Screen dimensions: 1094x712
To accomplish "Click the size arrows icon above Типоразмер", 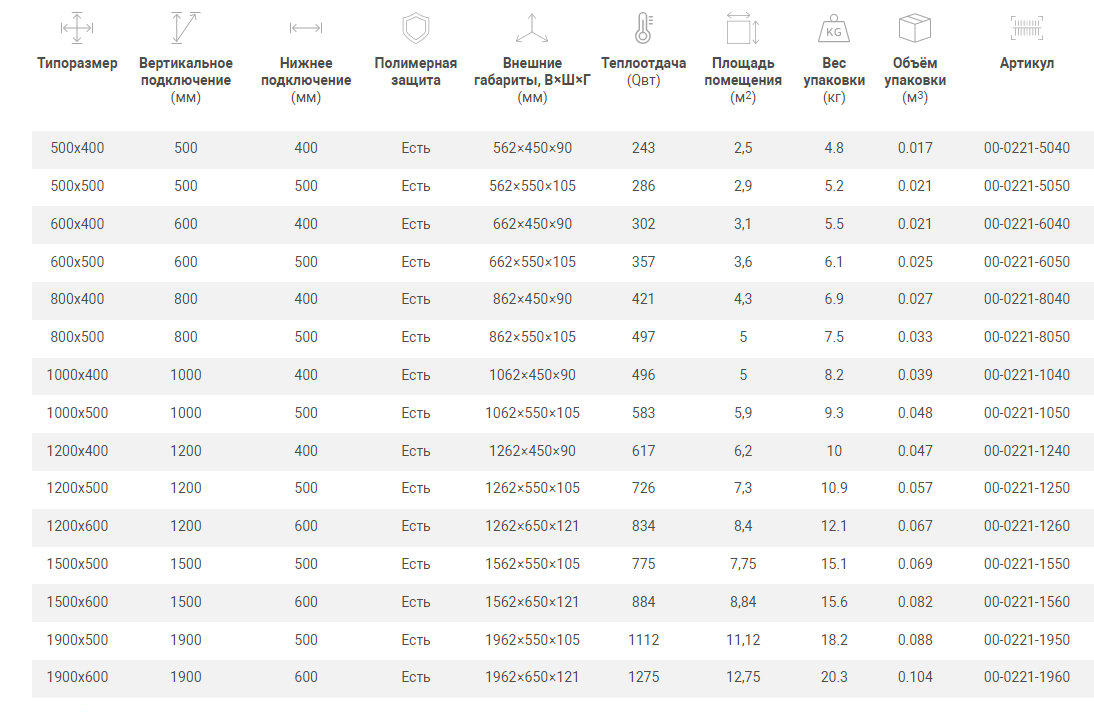I will (77, 27).
